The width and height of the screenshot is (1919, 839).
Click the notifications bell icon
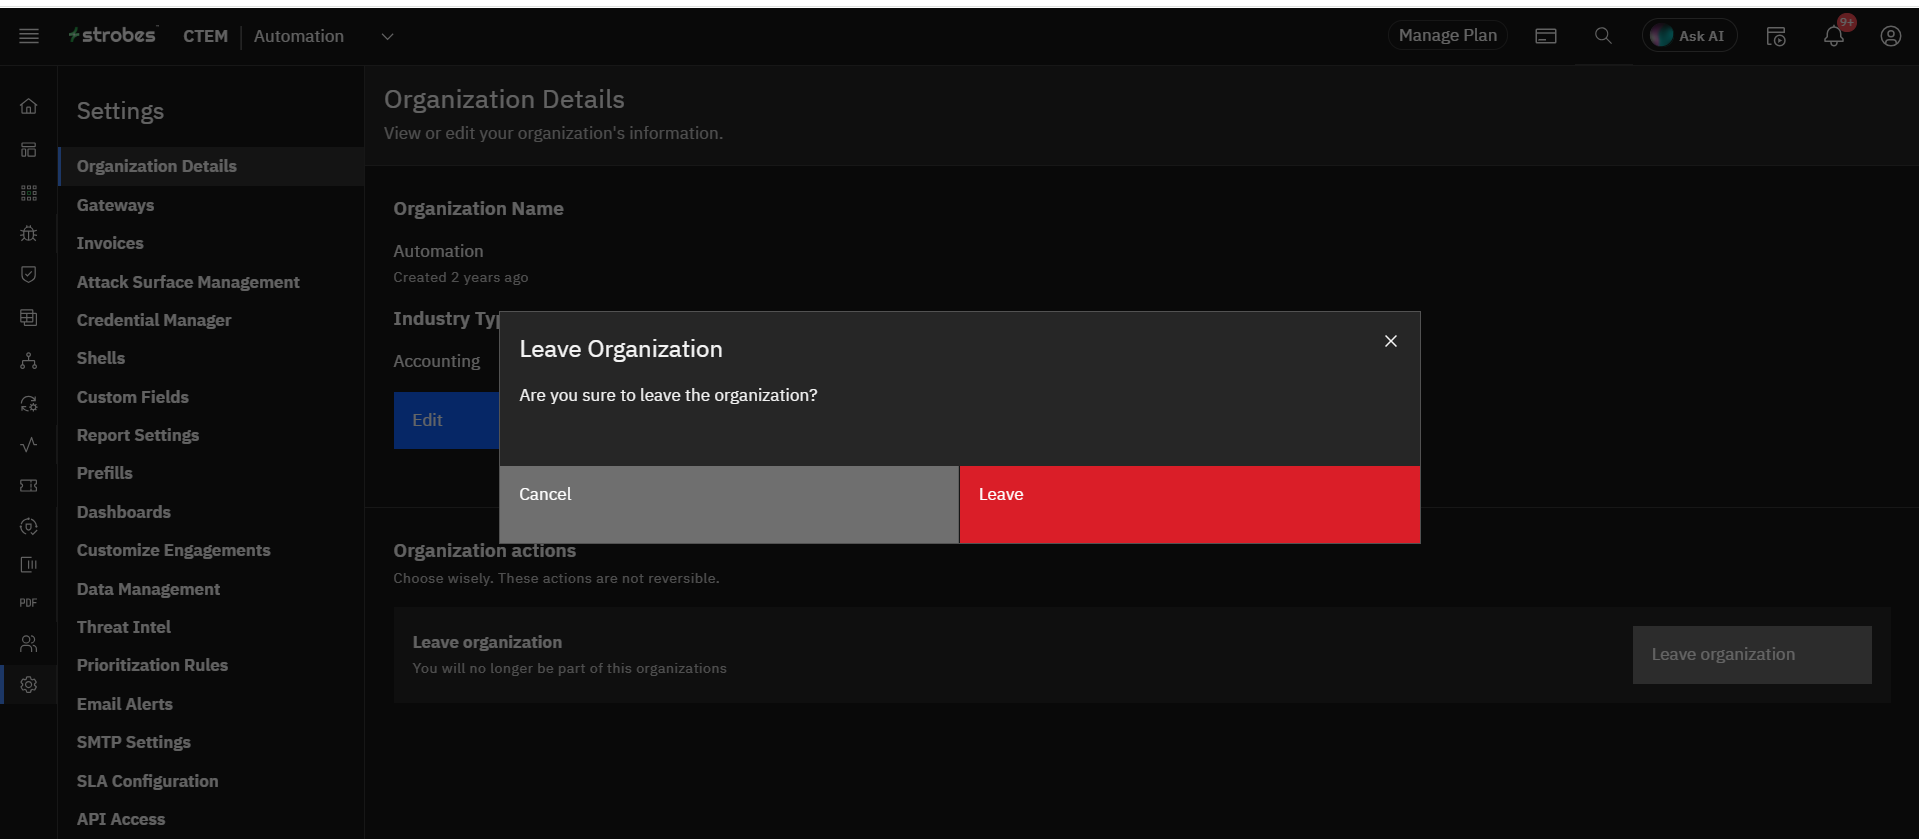(x=1833, y=36)
